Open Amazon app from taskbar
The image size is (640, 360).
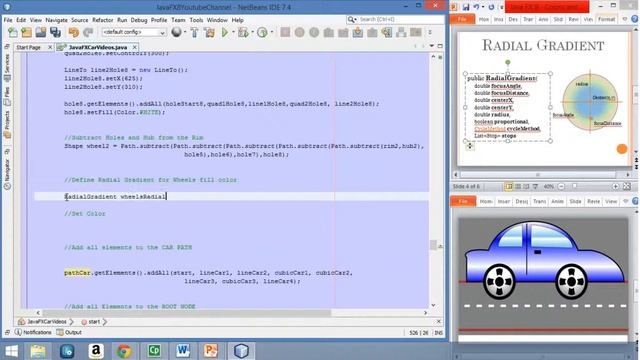[x=96, y=351]
